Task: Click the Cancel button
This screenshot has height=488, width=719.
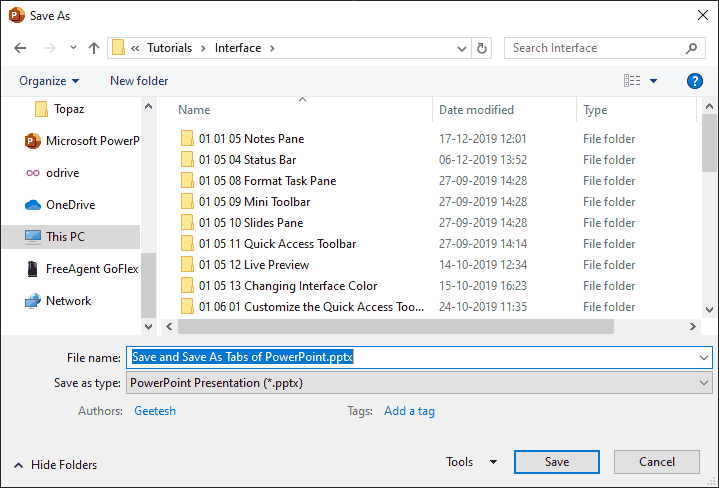Action: point(657,462)
